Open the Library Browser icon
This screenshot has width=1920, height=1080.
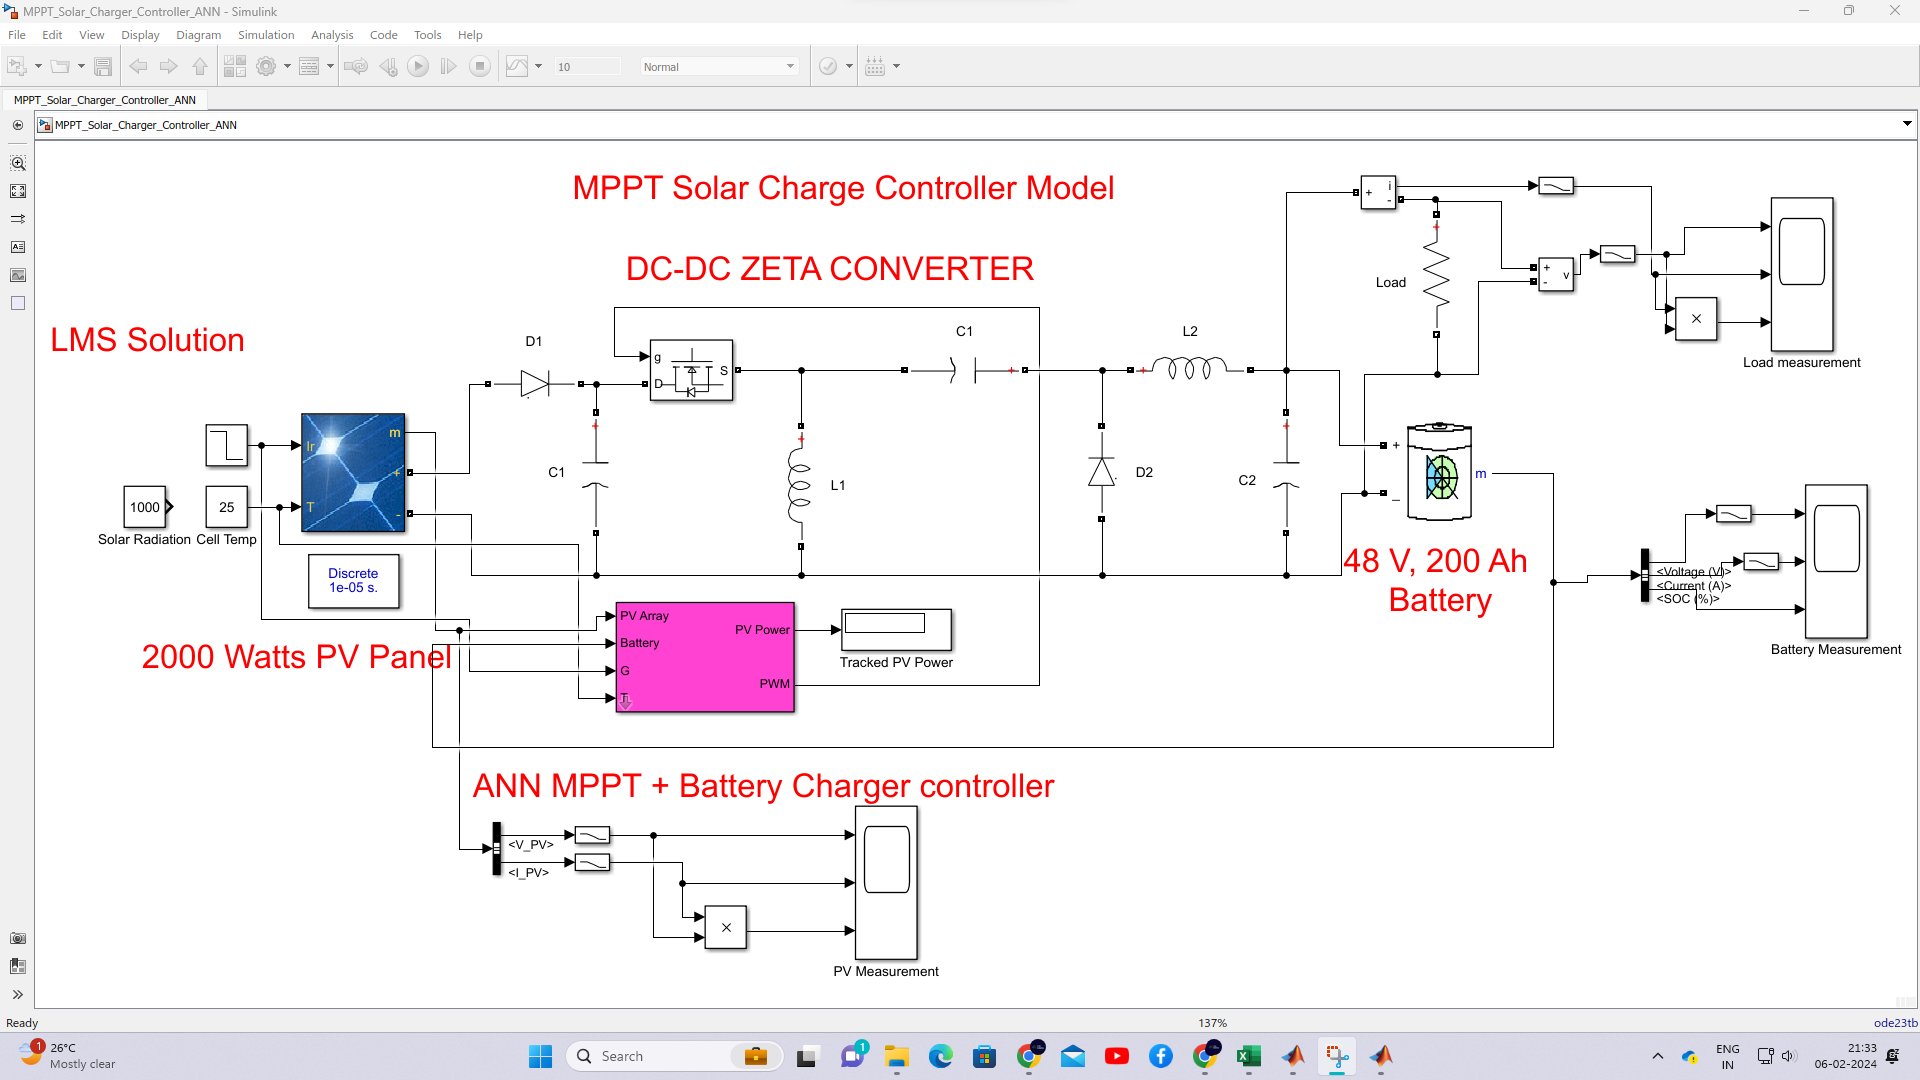click(x=236, y=66)
